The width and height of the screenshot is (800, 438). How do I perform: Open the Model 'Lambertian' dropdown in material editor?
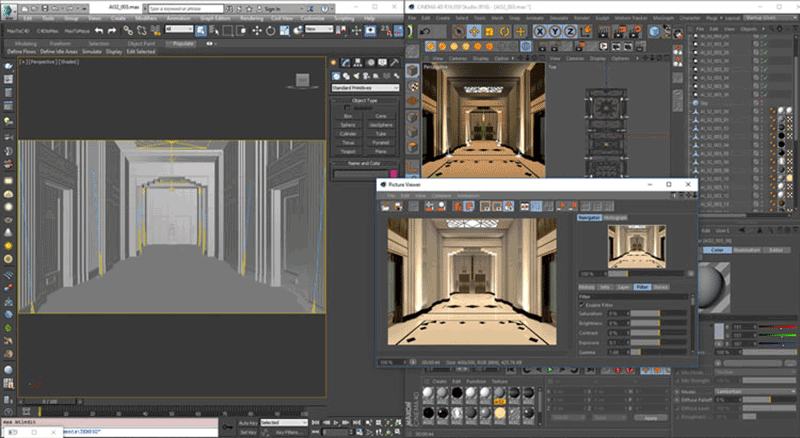(x=755, y=391)
